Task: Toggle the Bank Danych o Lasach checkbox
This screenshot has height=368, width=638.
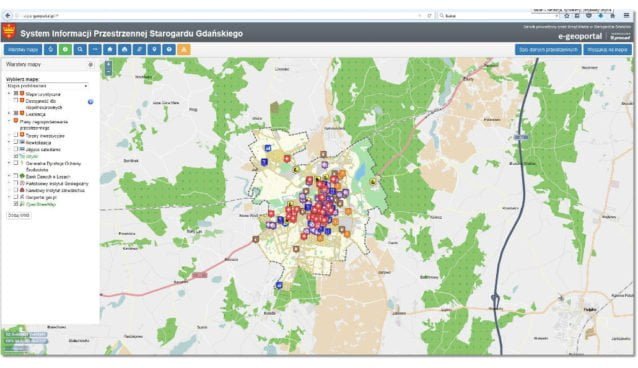Action: coord(16,176)
